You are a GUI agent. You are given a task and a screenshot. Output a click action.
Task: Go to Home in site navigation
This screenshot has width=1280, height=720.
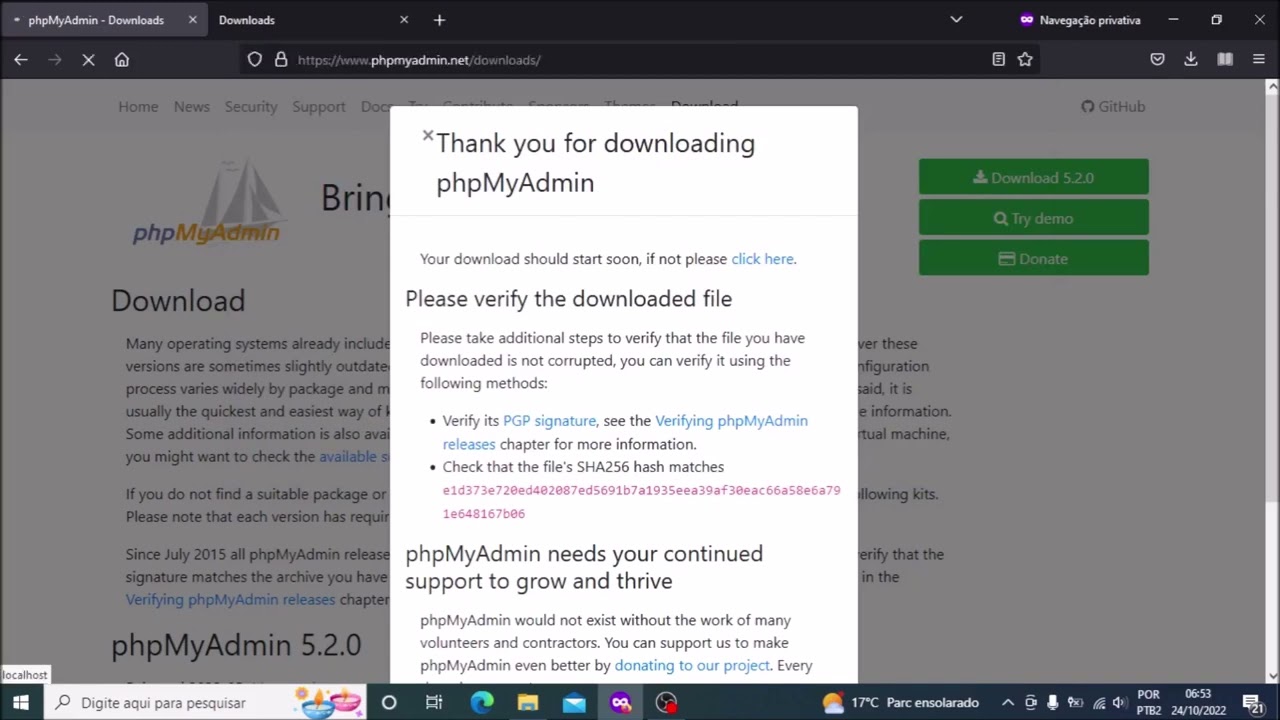click(x=138, y=106)
